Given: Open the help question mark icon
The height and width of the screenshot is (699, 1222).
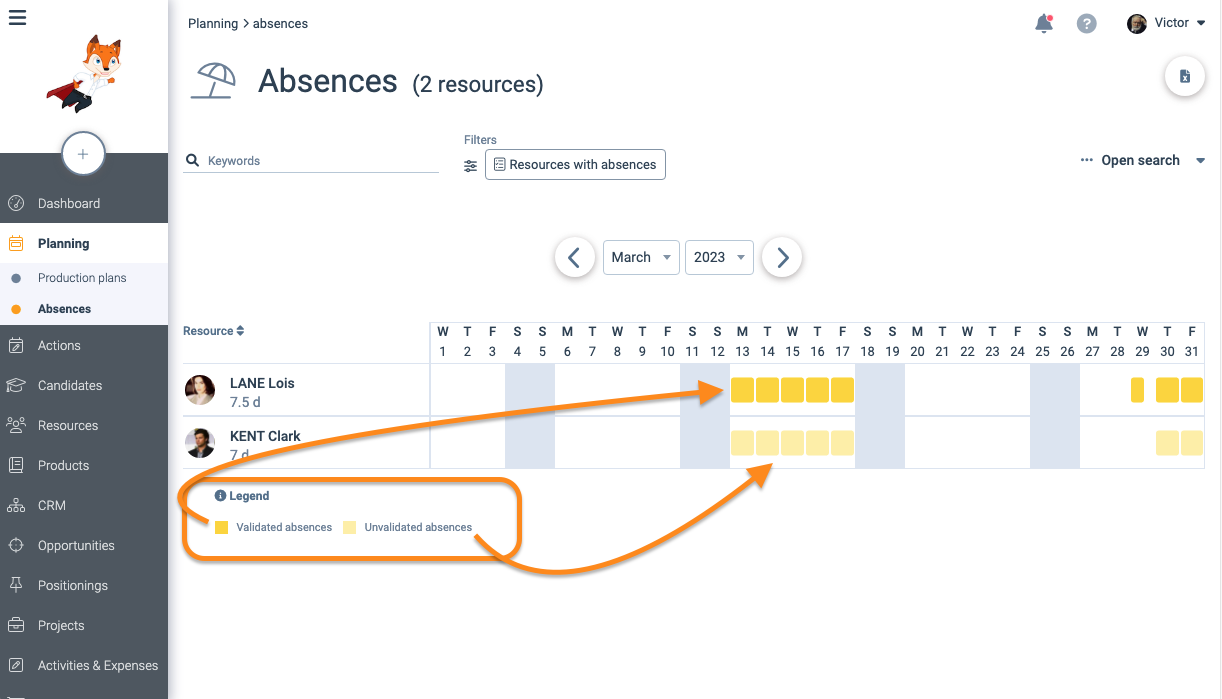Looking at the screenshot, I should [1086, 23].
